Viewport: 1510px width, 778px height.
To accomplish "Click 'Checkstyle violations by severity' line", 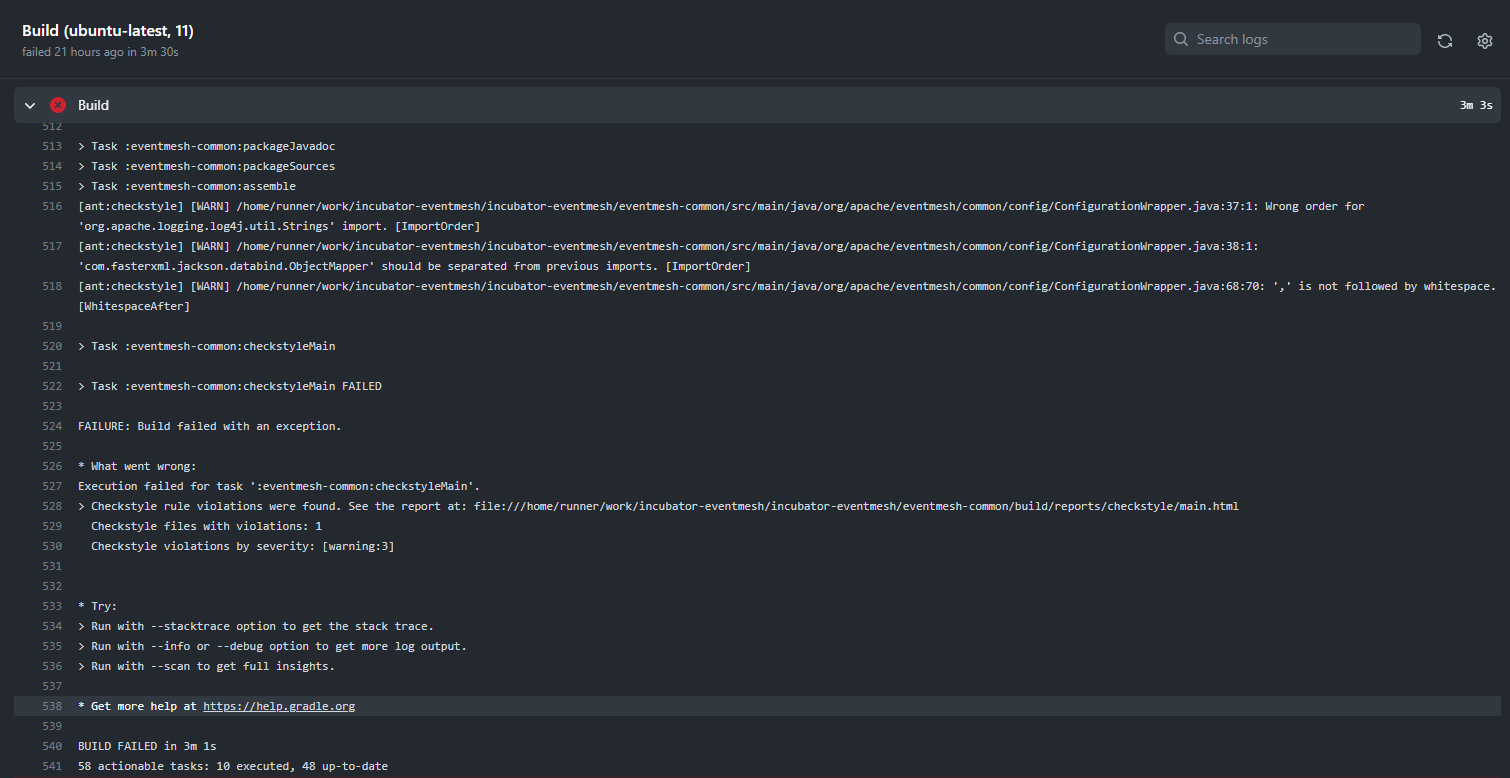I will (242, 546).
